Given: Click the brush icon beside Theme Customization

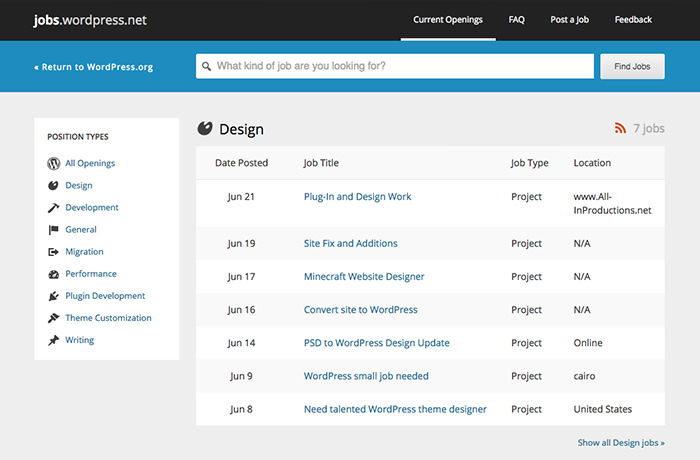Looking at the screenshot, I should (x=54, y=318).
